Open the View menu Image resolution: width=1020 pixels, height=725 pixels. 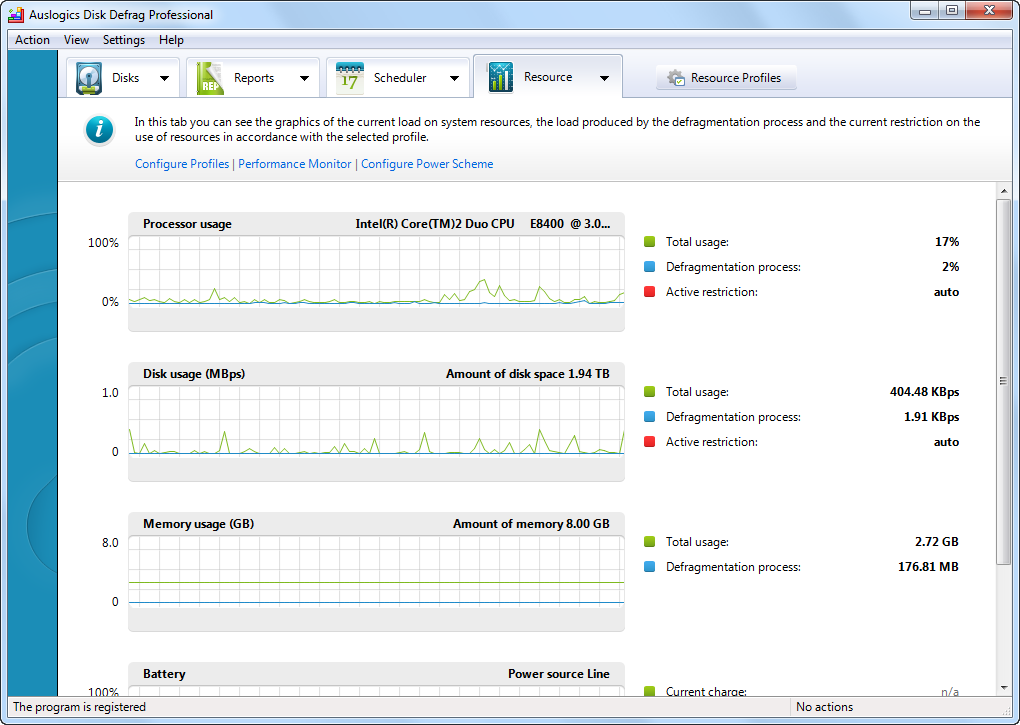pos(76,40)
